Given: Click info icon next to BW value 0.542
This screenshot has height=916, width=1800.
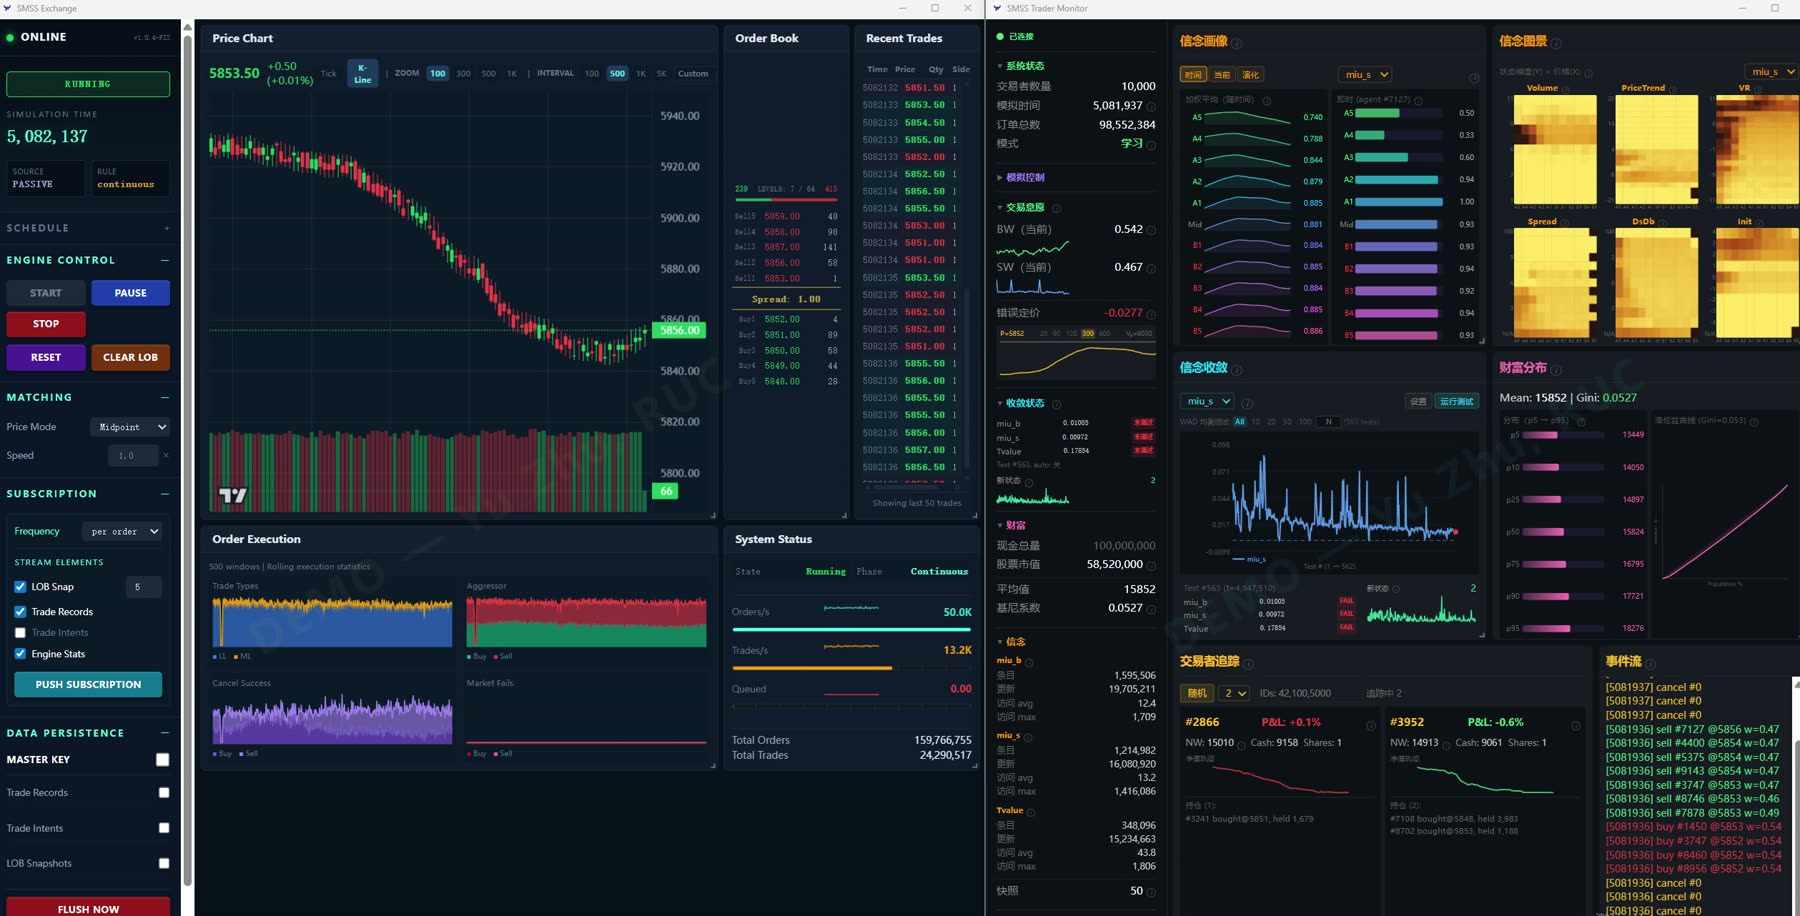Looking at the screenshot, I should (x=1151, y=230).
